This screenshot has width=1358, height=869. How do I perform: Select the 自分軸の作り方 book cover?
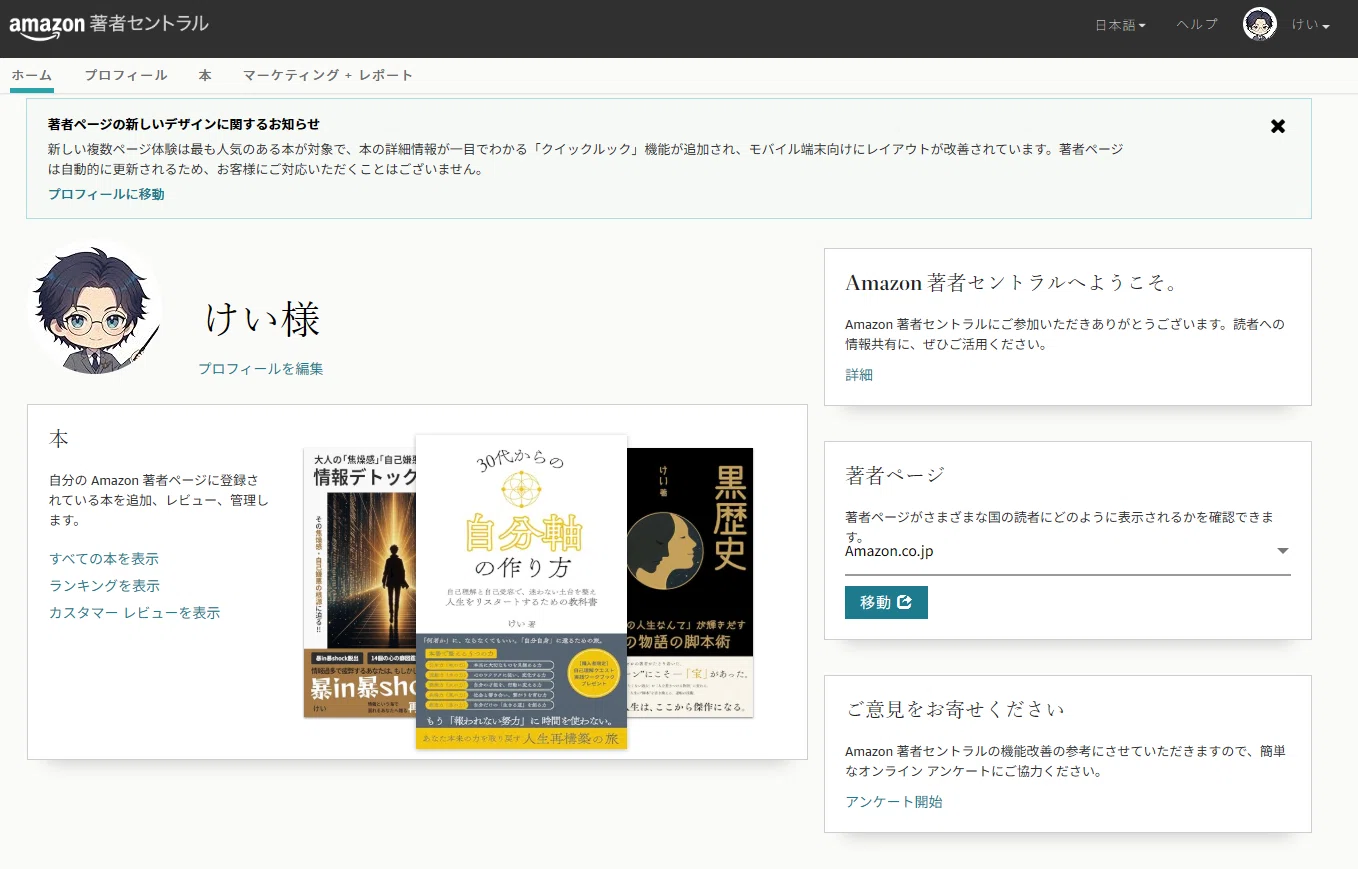(x=521, y=591)
